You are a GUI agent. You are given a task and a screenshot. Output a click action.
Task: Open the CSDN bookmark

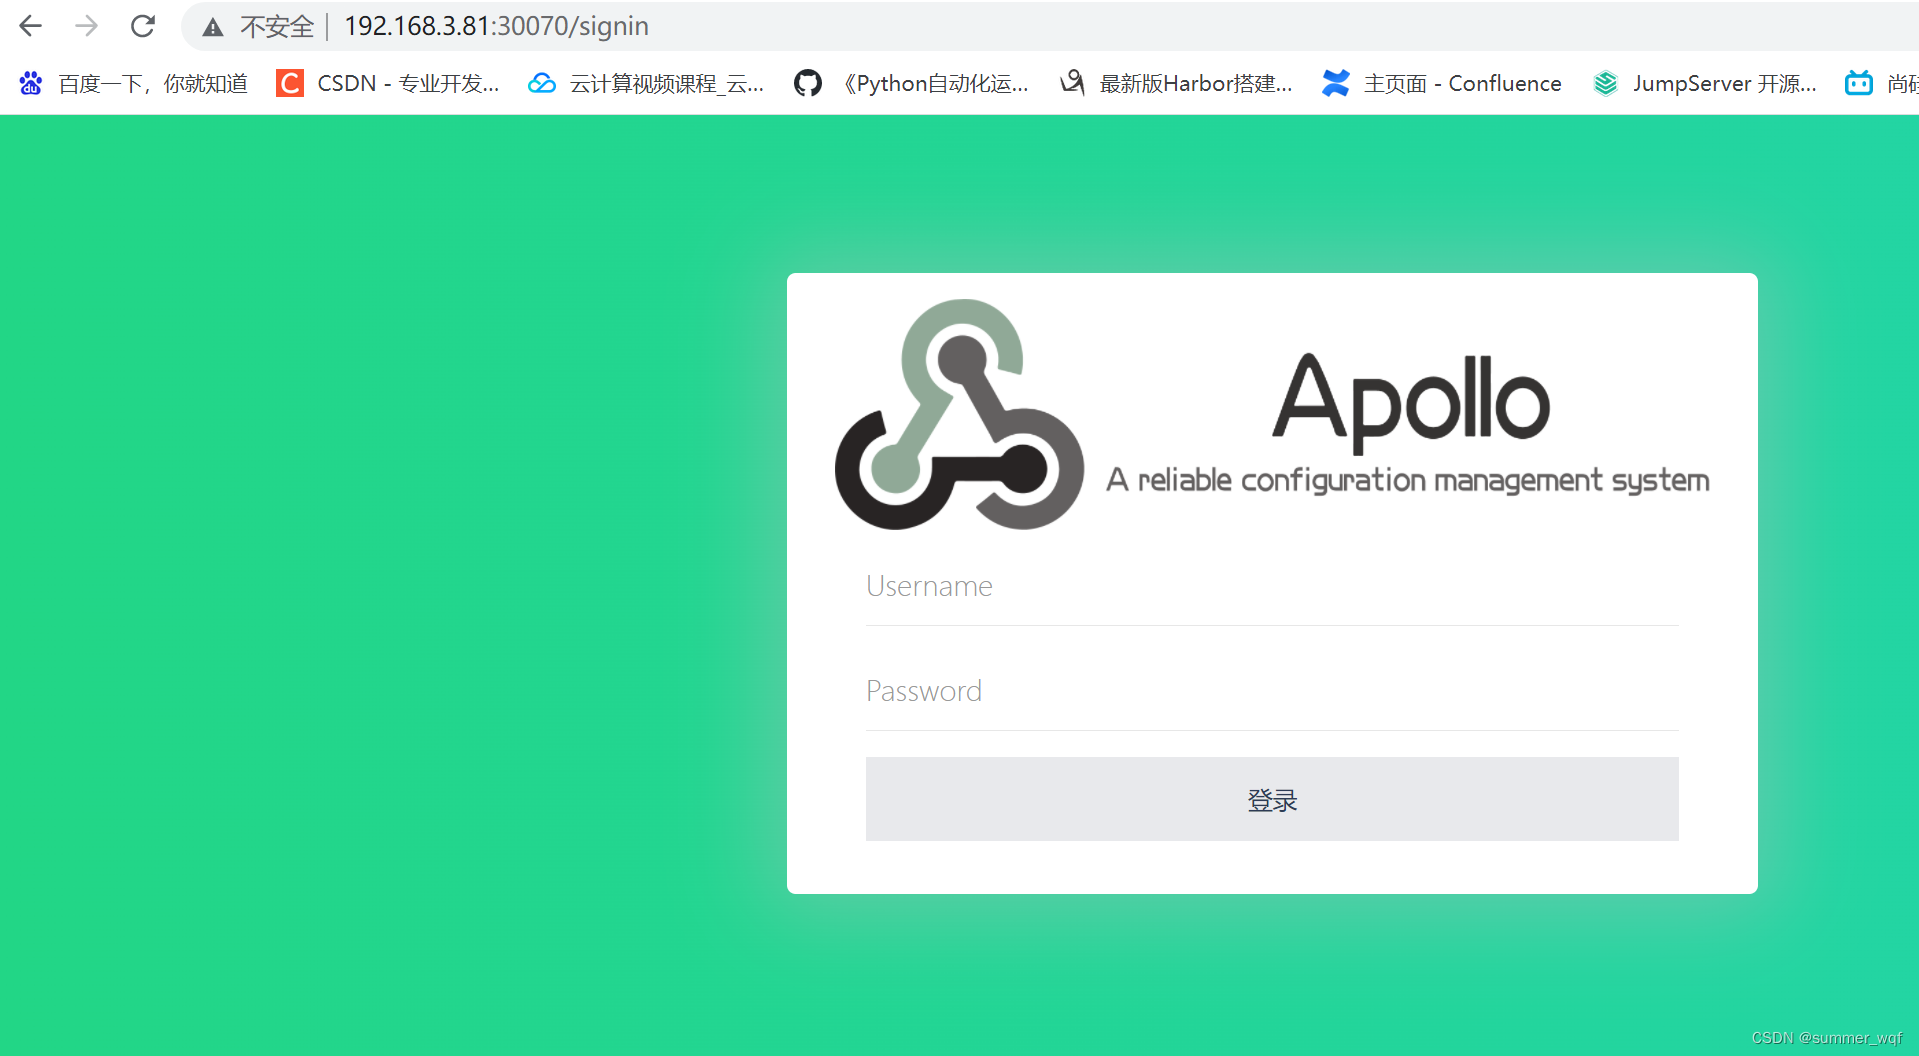coord(390,83)
